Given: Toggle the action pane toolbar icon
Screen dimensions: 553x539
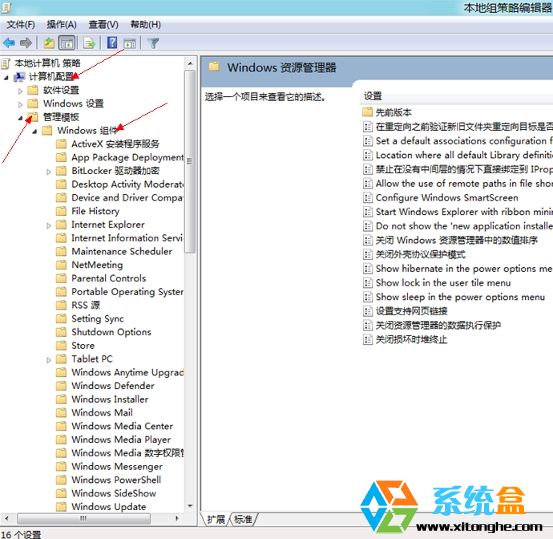Looking at the screenshot, I should 130,43.
